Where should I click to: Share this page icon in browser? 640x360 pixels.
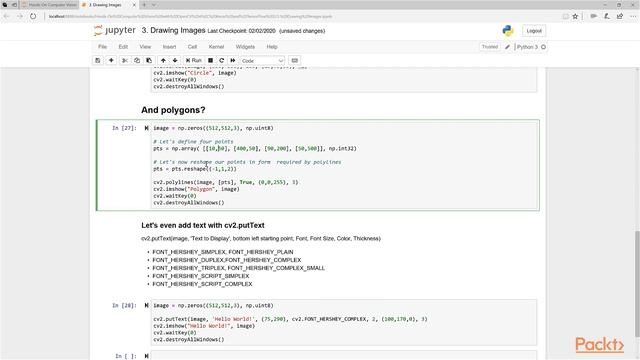click(x=620, y=16)
